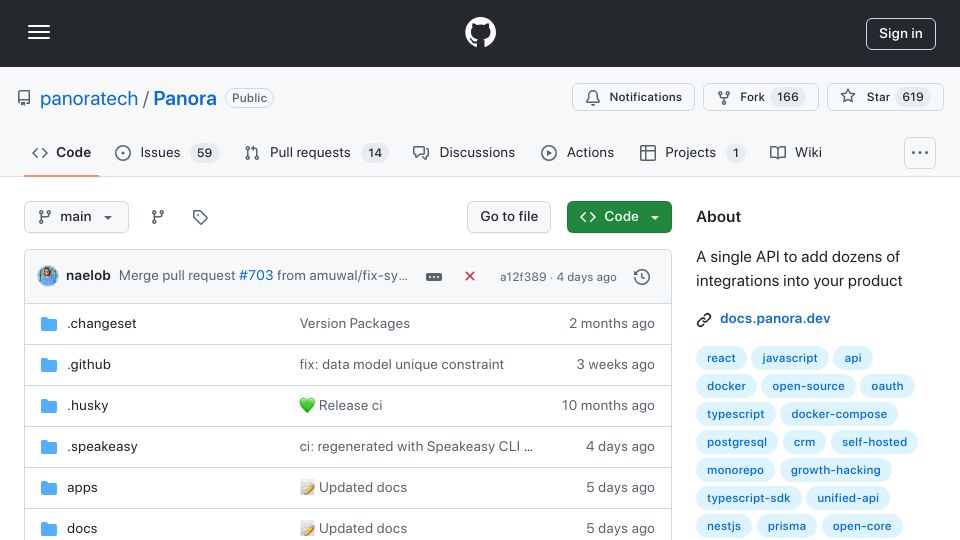Select the unified-api topic tag

848,498
